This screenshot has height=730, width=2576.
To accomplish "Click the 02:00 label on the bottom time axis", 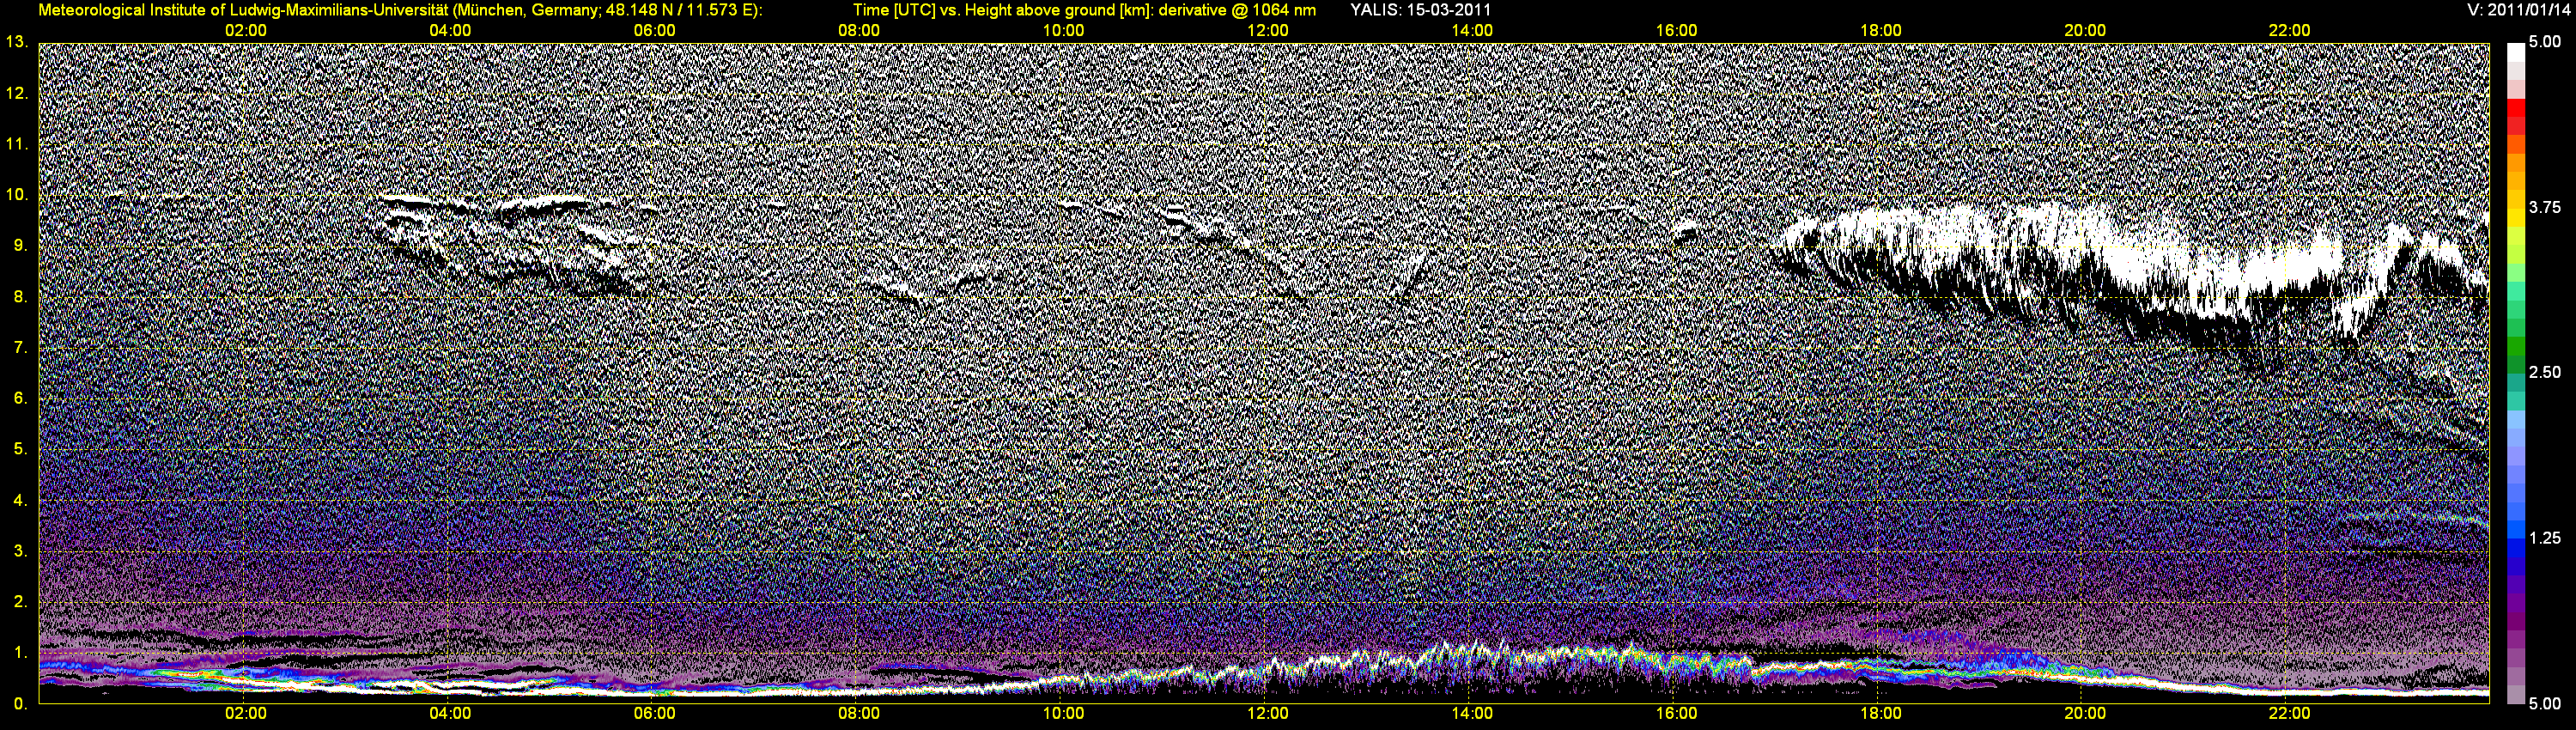I will point(245,714).
